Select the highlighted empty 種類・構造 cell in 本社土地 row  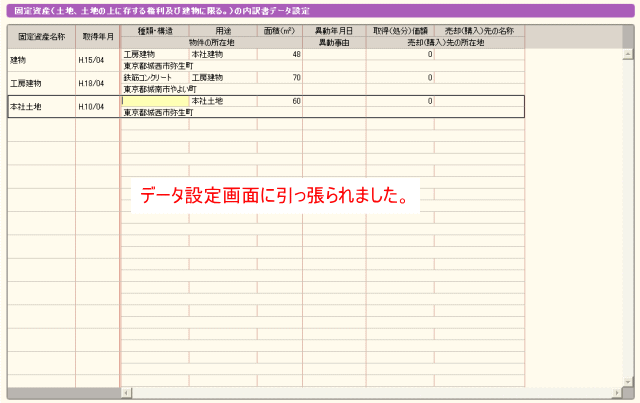point(155,101)
